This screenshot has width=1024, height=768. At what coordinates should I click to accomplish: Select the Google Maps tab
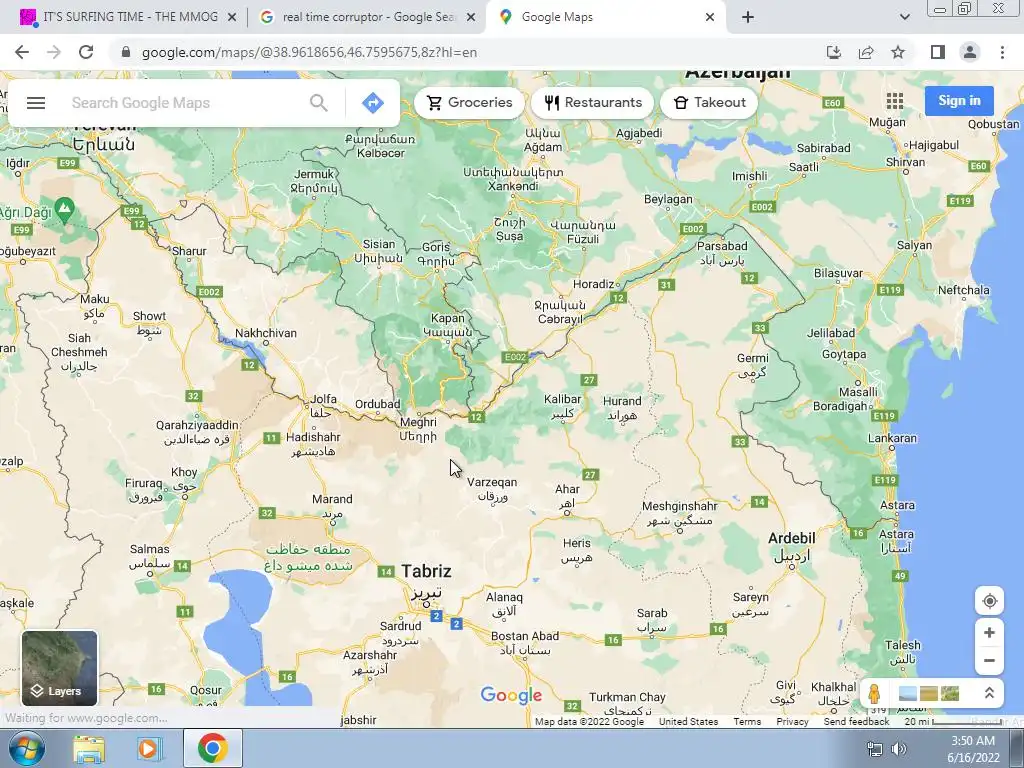[604, 17]
